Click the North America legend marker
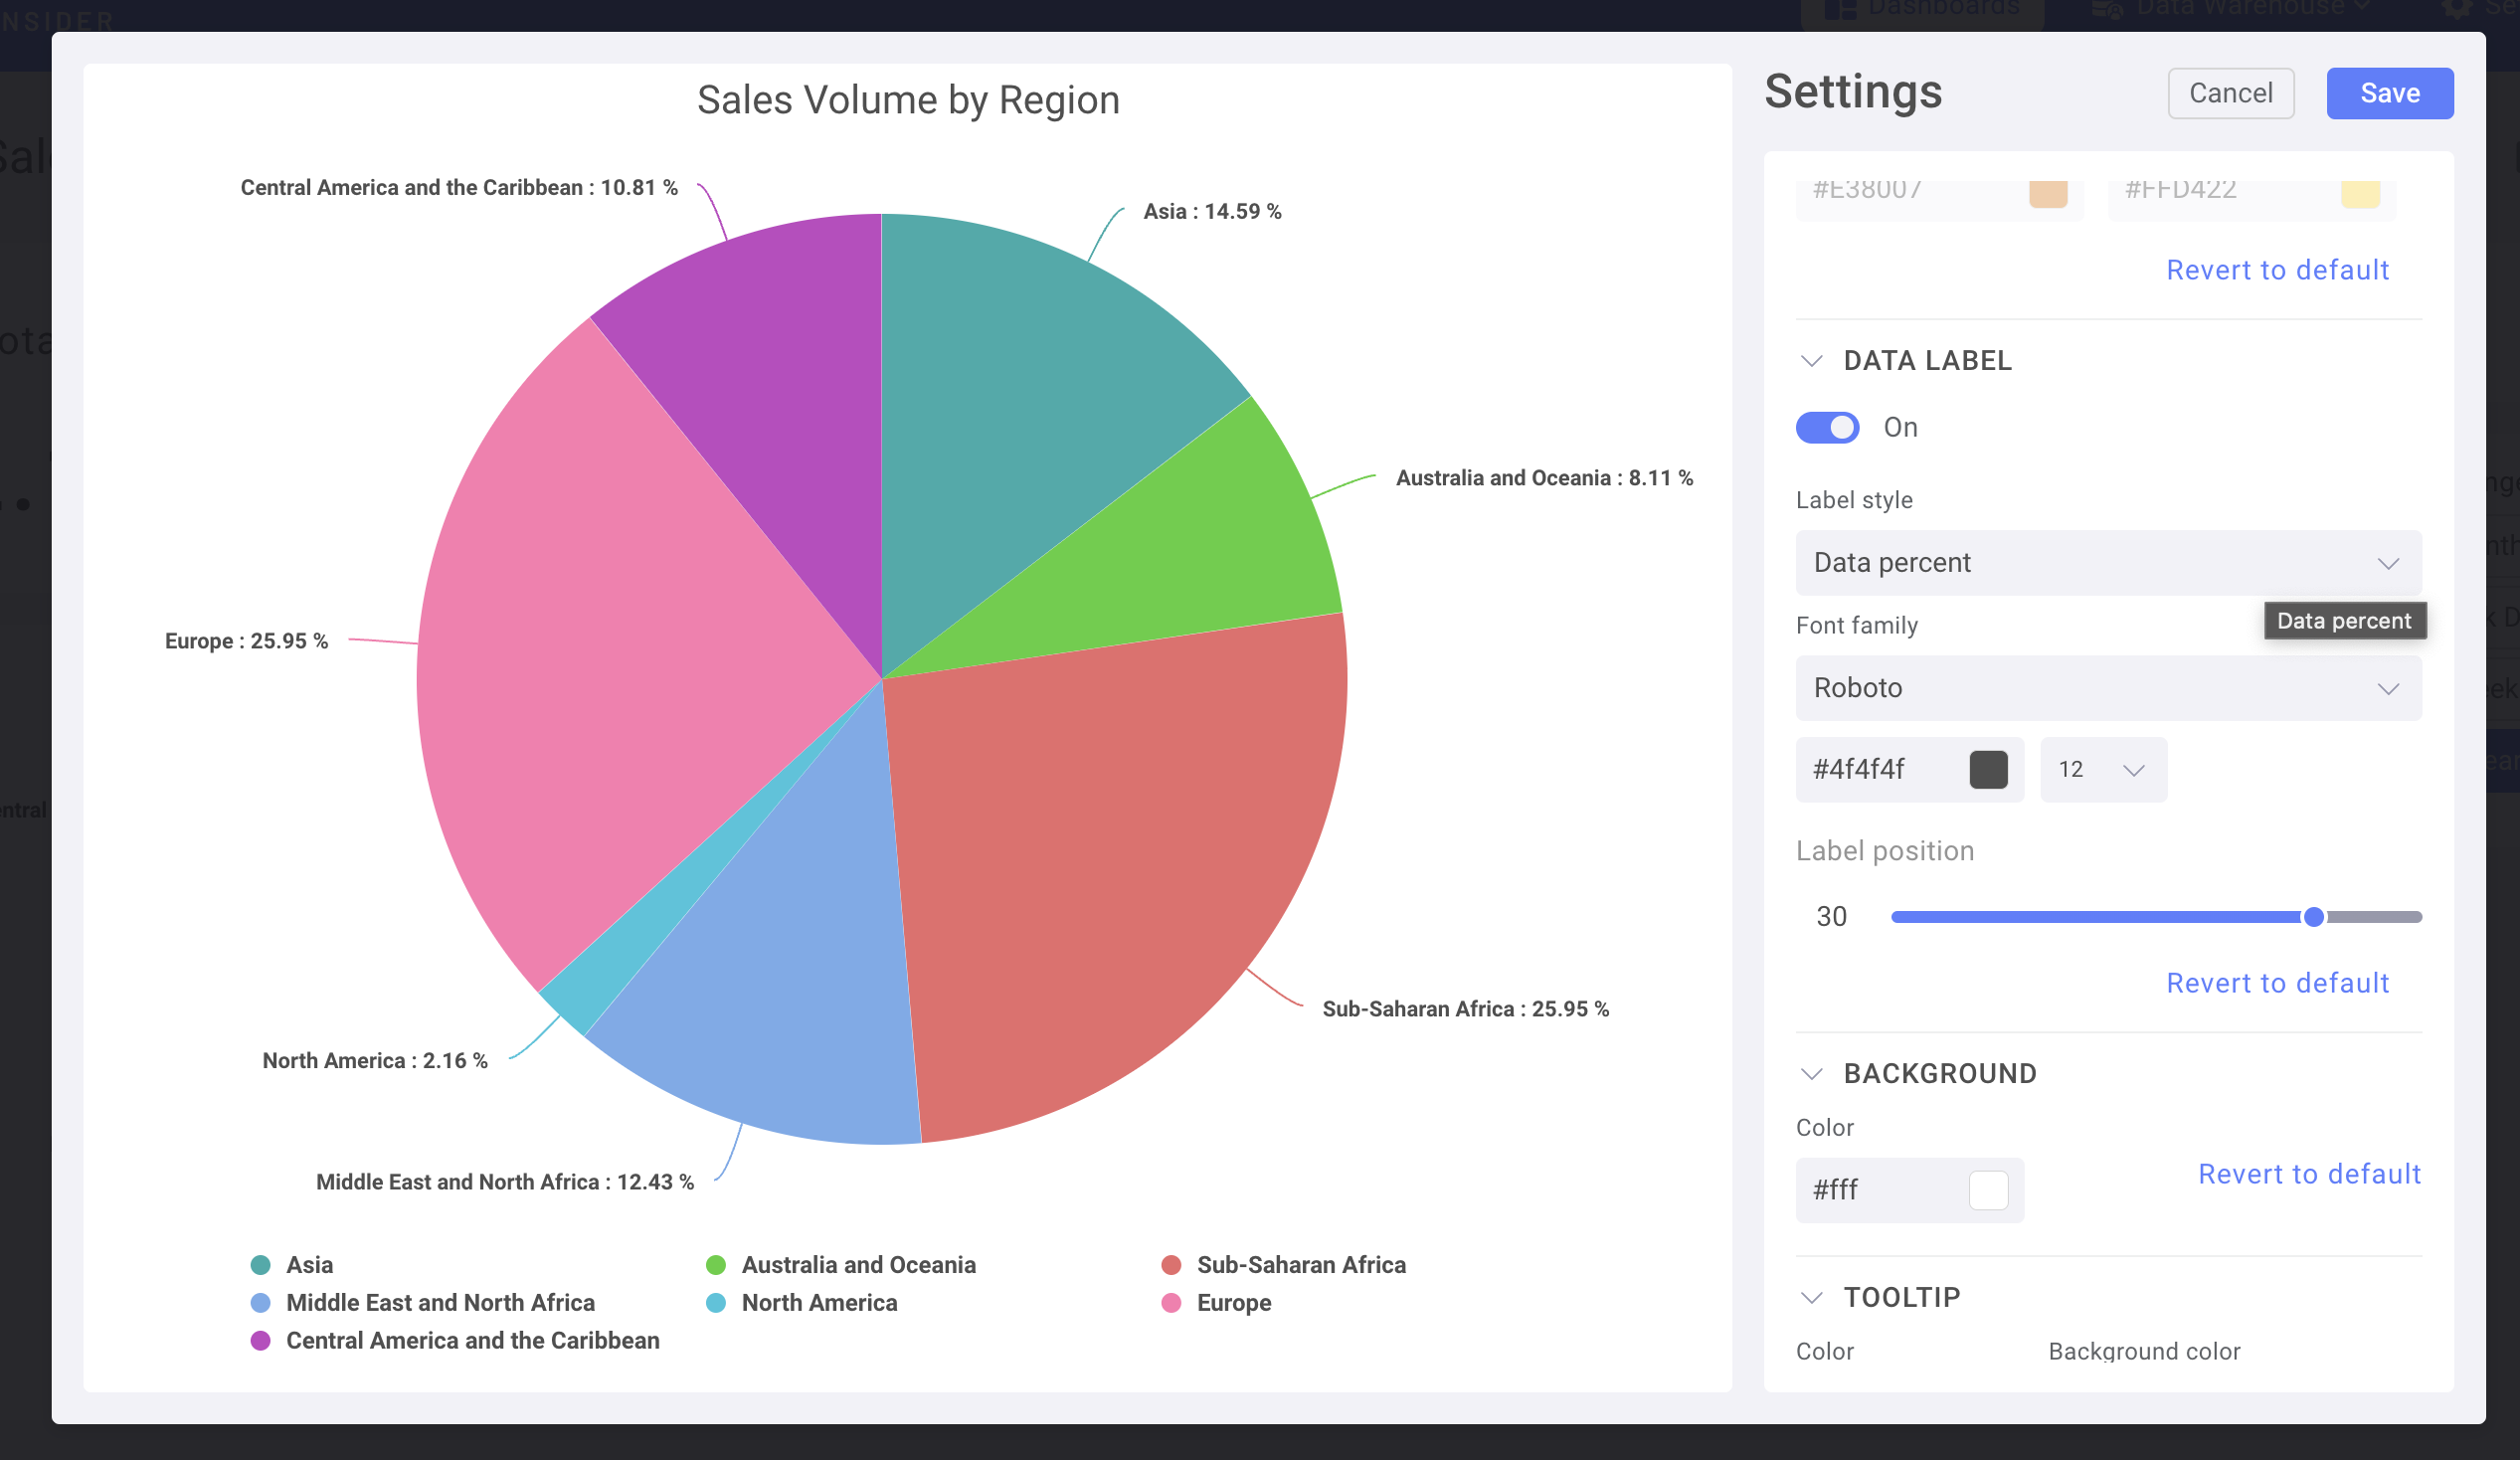 point(716,1302)
